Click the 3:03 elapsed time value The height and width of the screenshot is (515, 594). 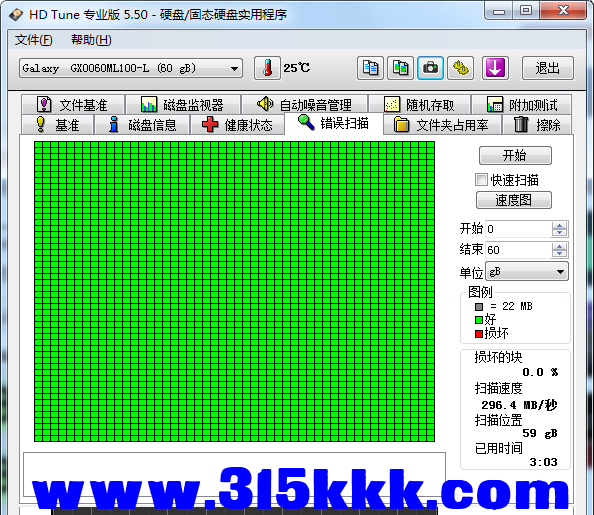click(544, 462)
